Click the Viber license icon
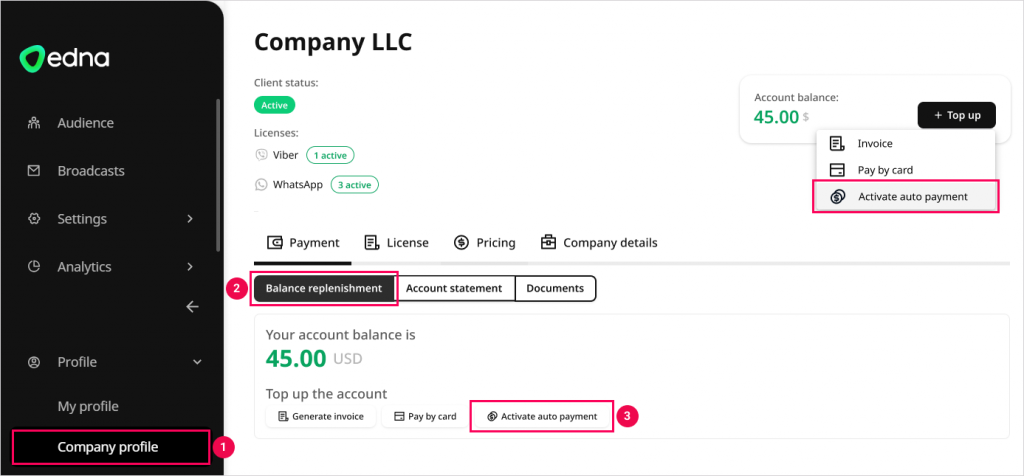1024x476 pixels. point(262,155)
